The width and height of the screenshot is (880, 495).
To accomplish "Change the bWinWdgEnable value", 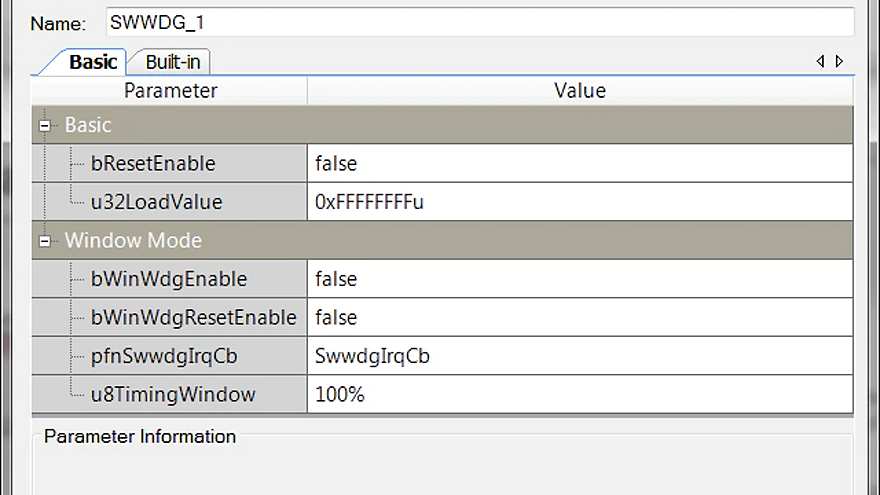I will pyautogui.click(x=580, y=279).
